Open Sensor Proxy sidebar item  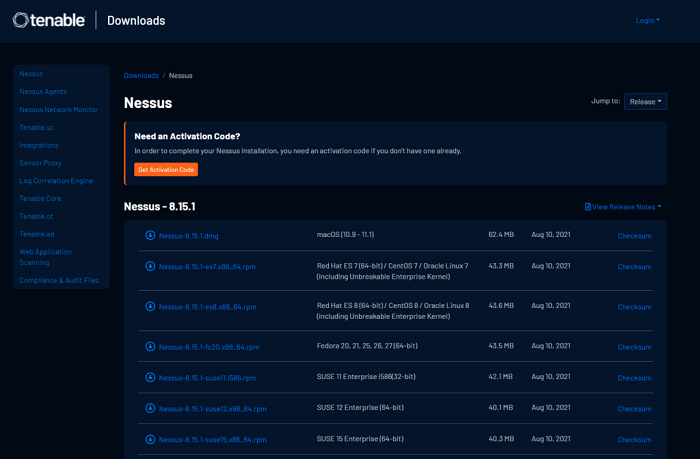point(40,163)
